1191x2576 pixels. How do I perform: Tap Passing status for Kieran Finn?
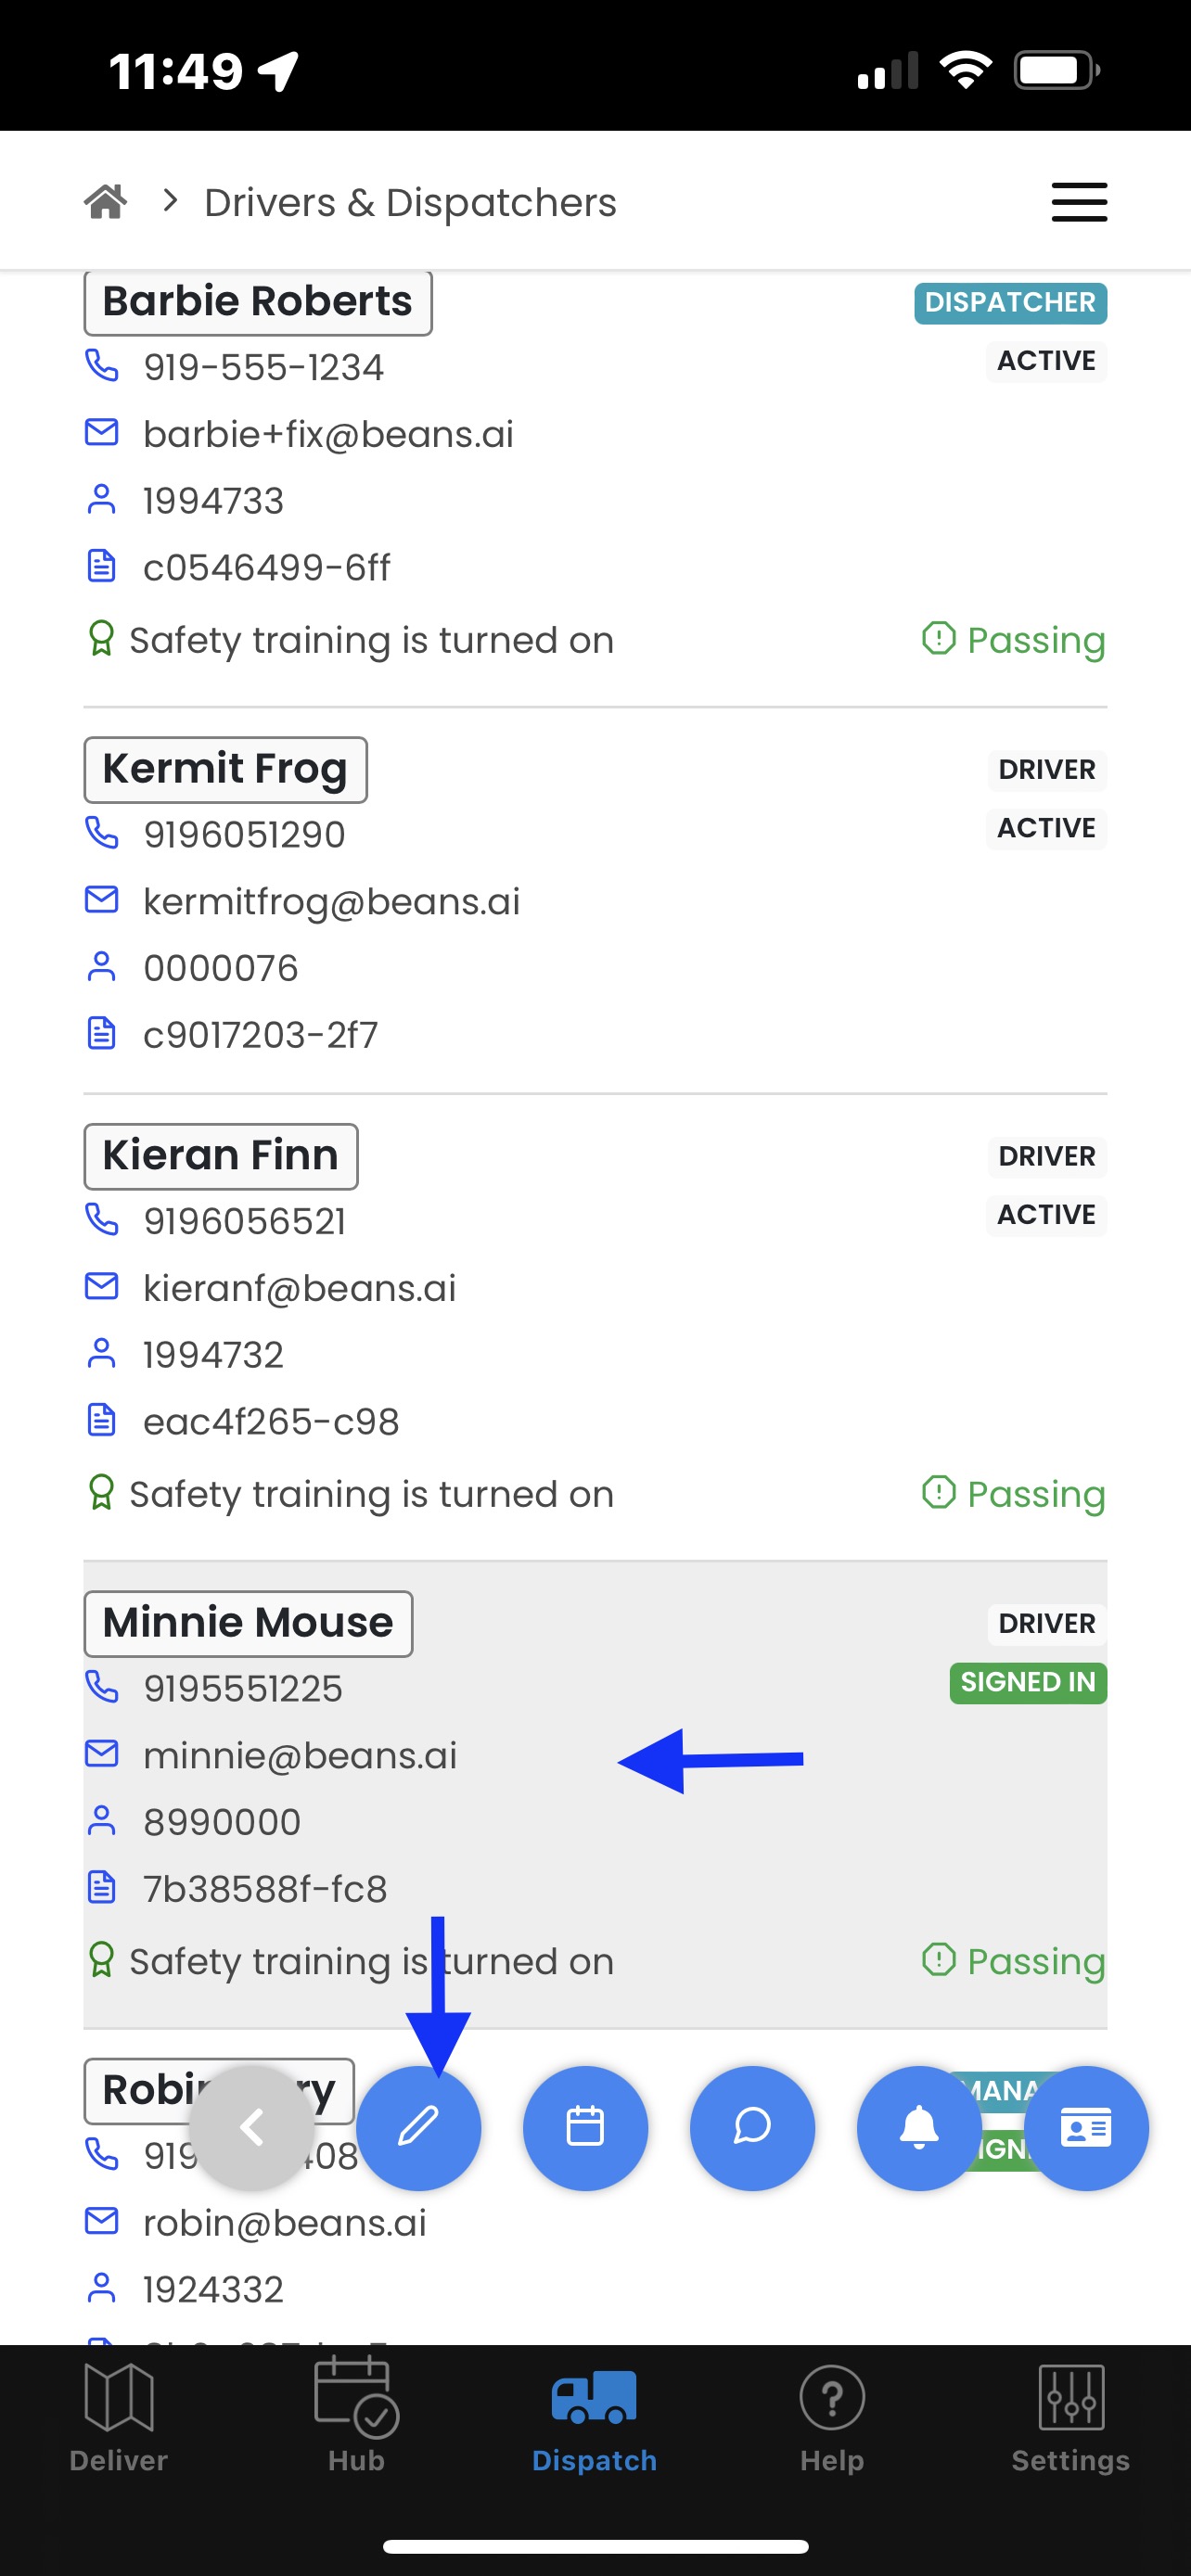coord(1013,1494)
